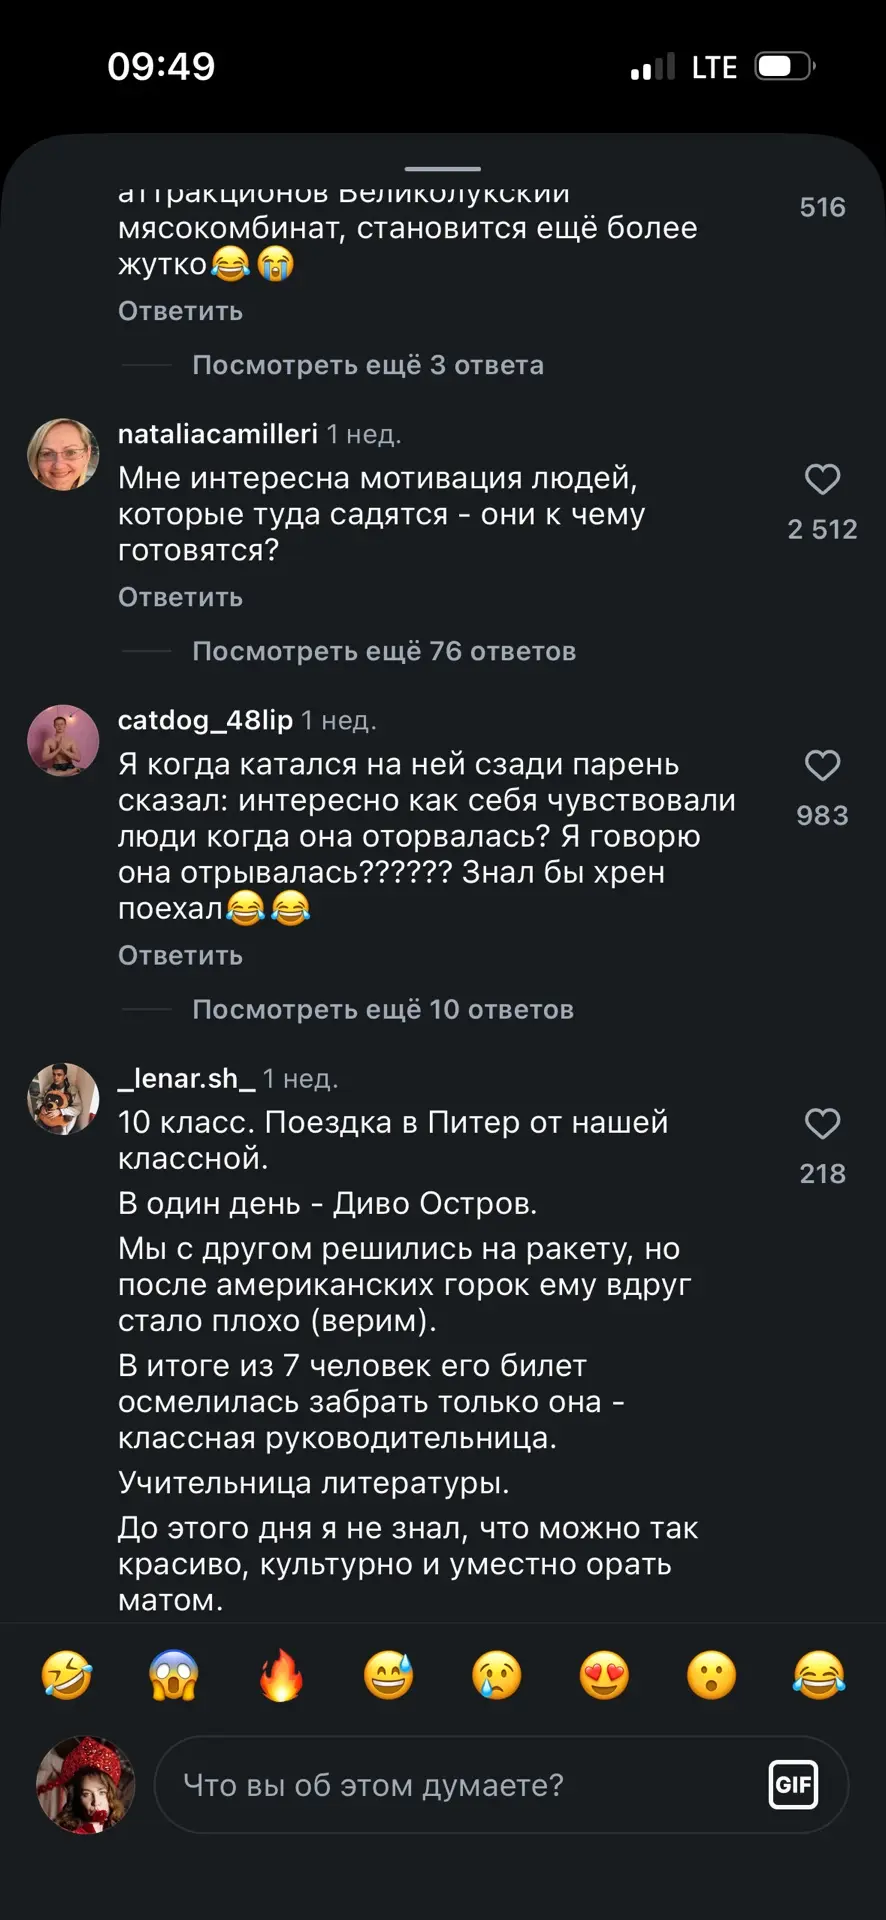Tap 'Ответить' under nataliacamilleri's comment
886x1920 pixels.
[x=180, y=597]
